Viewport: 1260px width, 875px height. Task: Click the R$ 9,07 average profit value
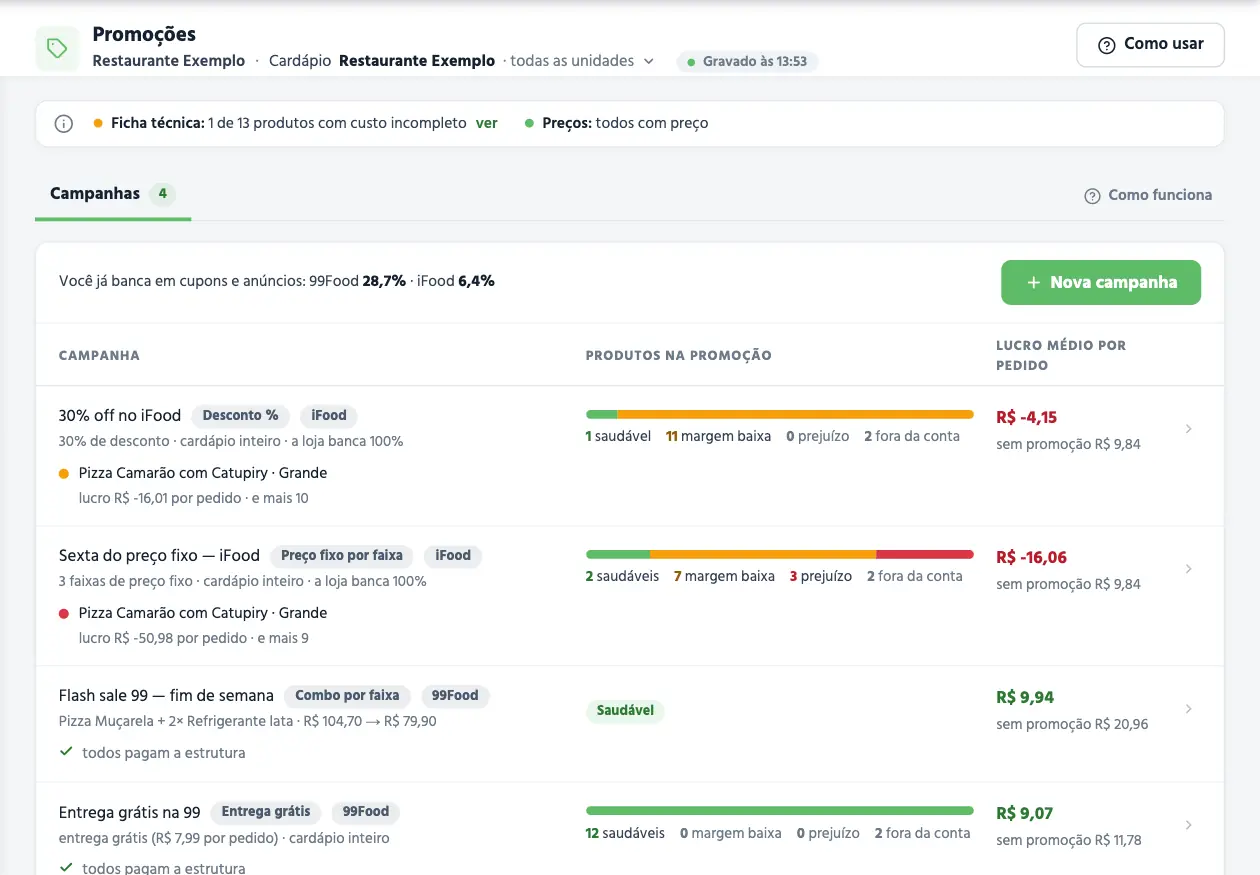click(x=1024, y=814)
